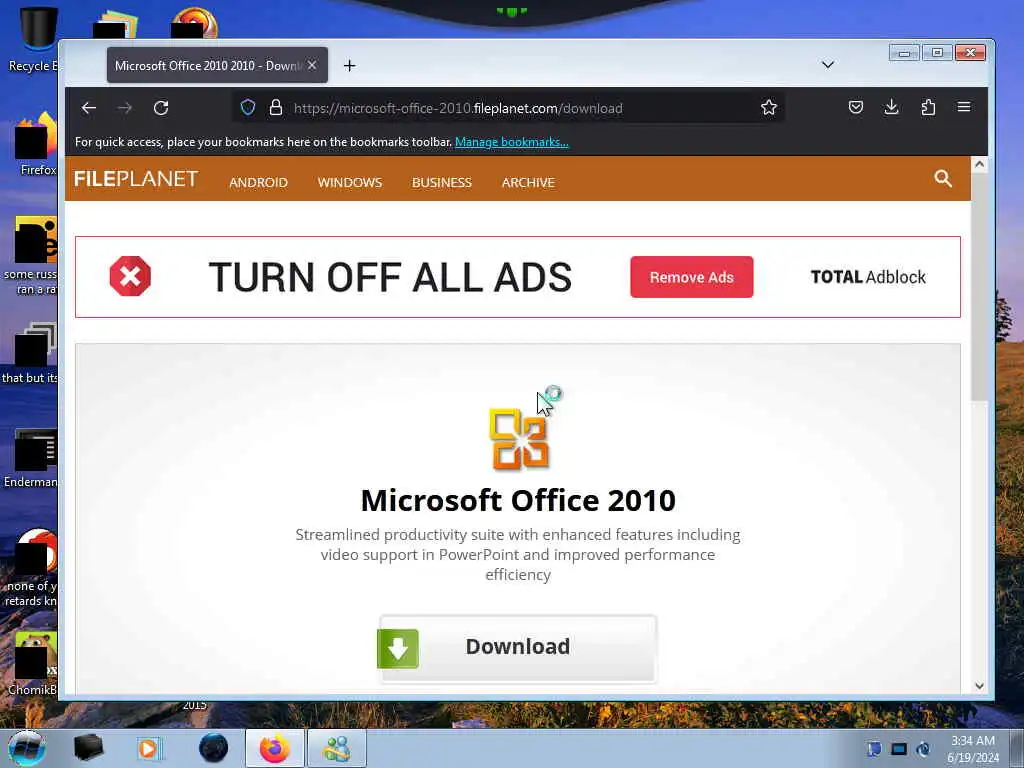Click the green download arrow icon
Viewport: 1024px width, 768px height.
coord(398,648)
